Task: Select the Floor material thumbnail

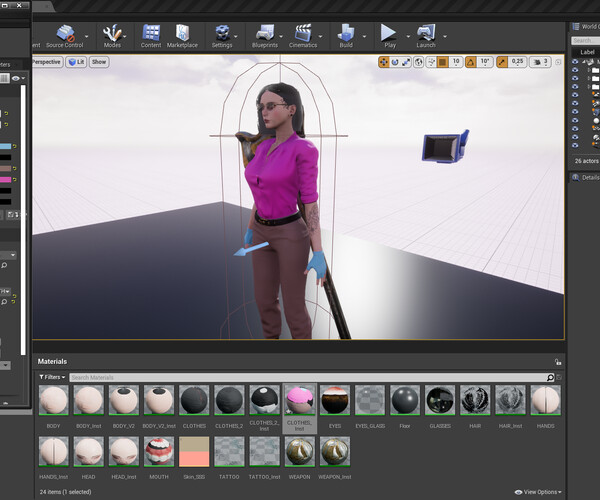Action: coord(405,400)
